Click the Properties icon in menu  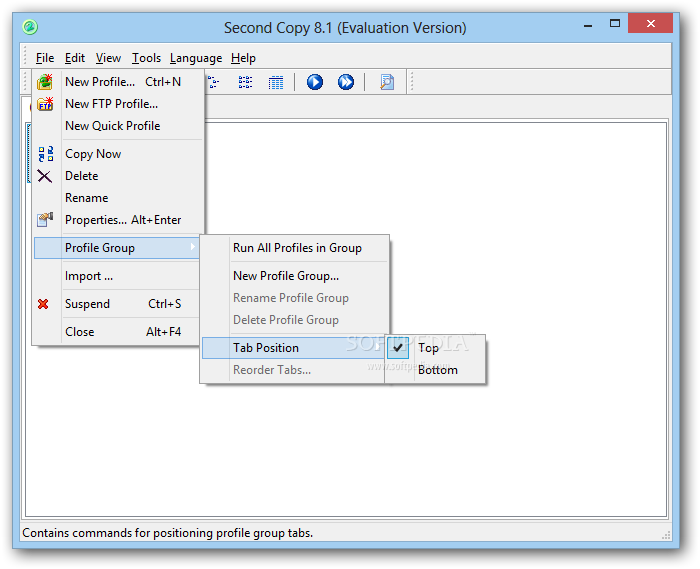pos(45,220)
